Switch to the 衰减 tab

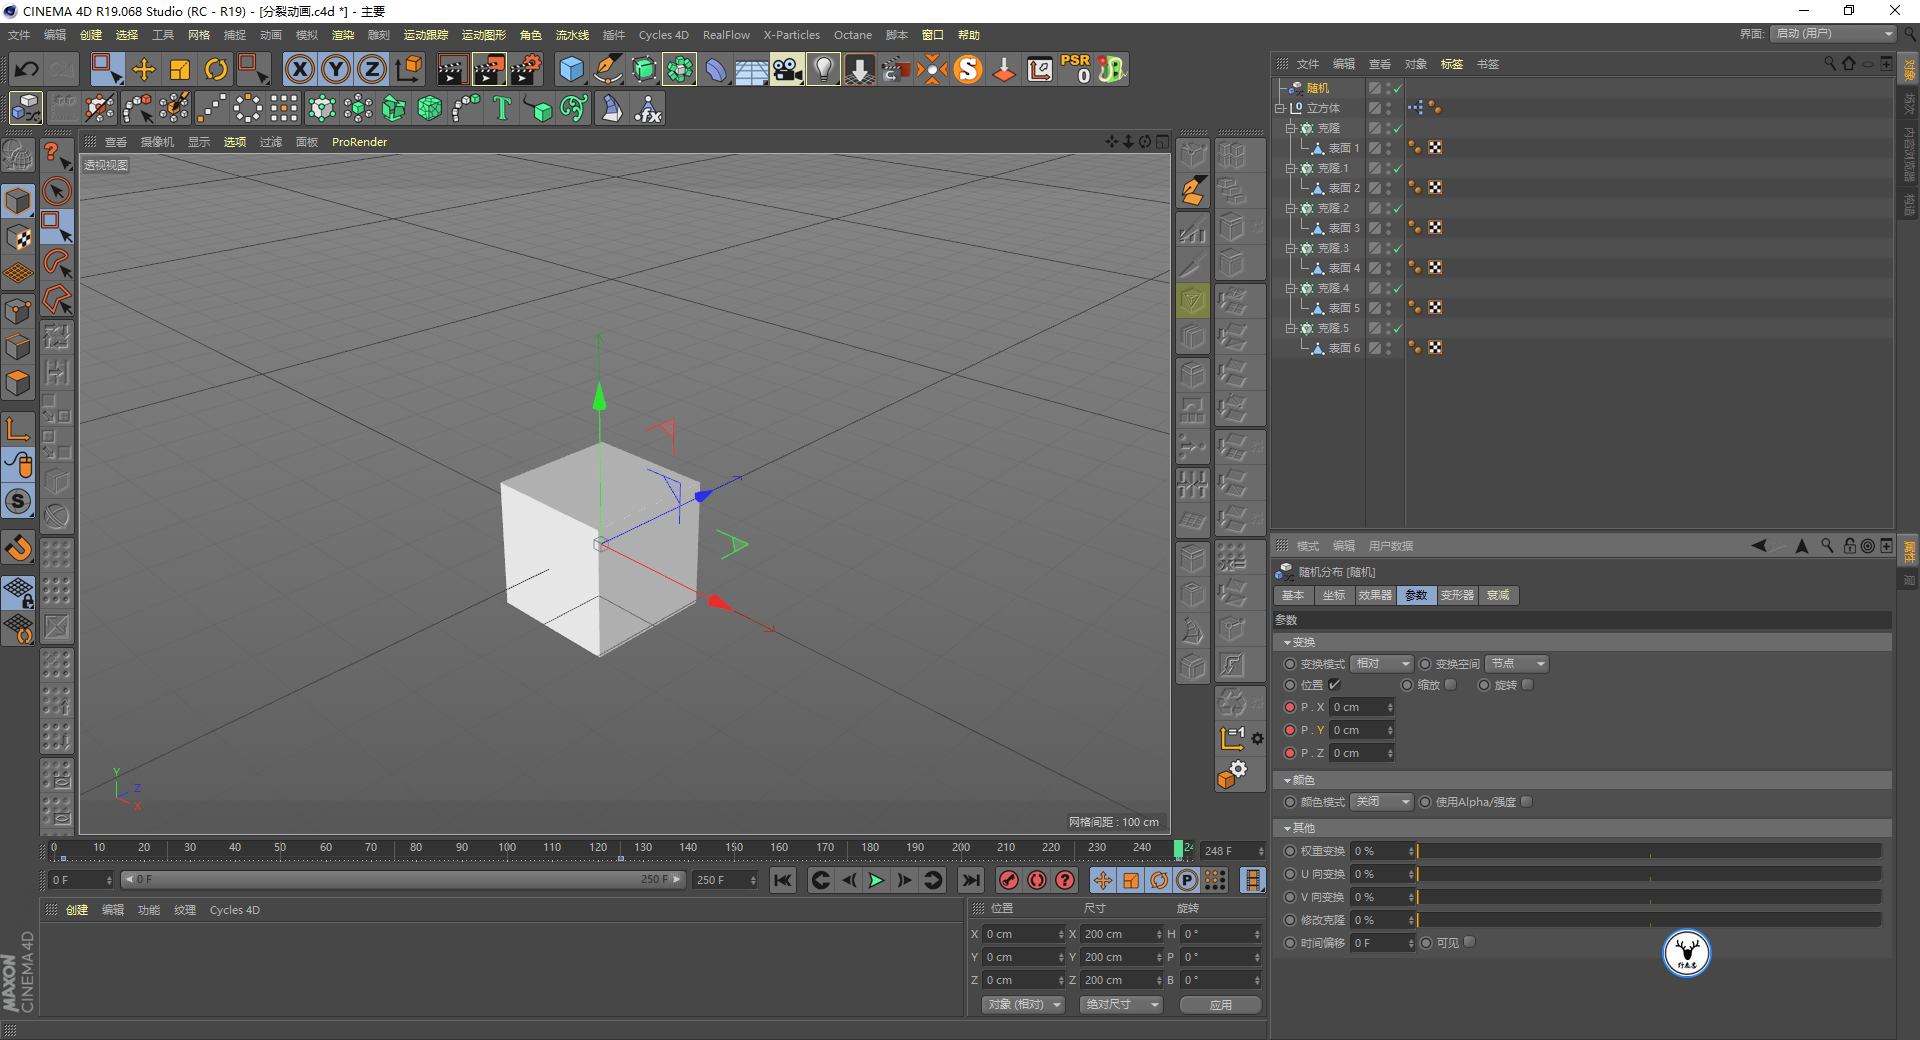coord(1498,595)
